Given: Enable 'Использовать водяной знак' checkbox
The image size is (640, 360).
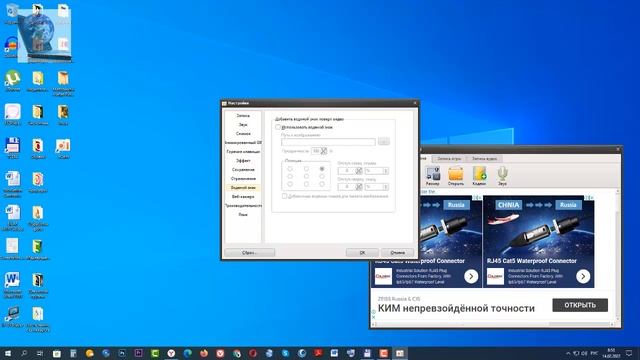Looking at the screenshot, I should 278,127.
